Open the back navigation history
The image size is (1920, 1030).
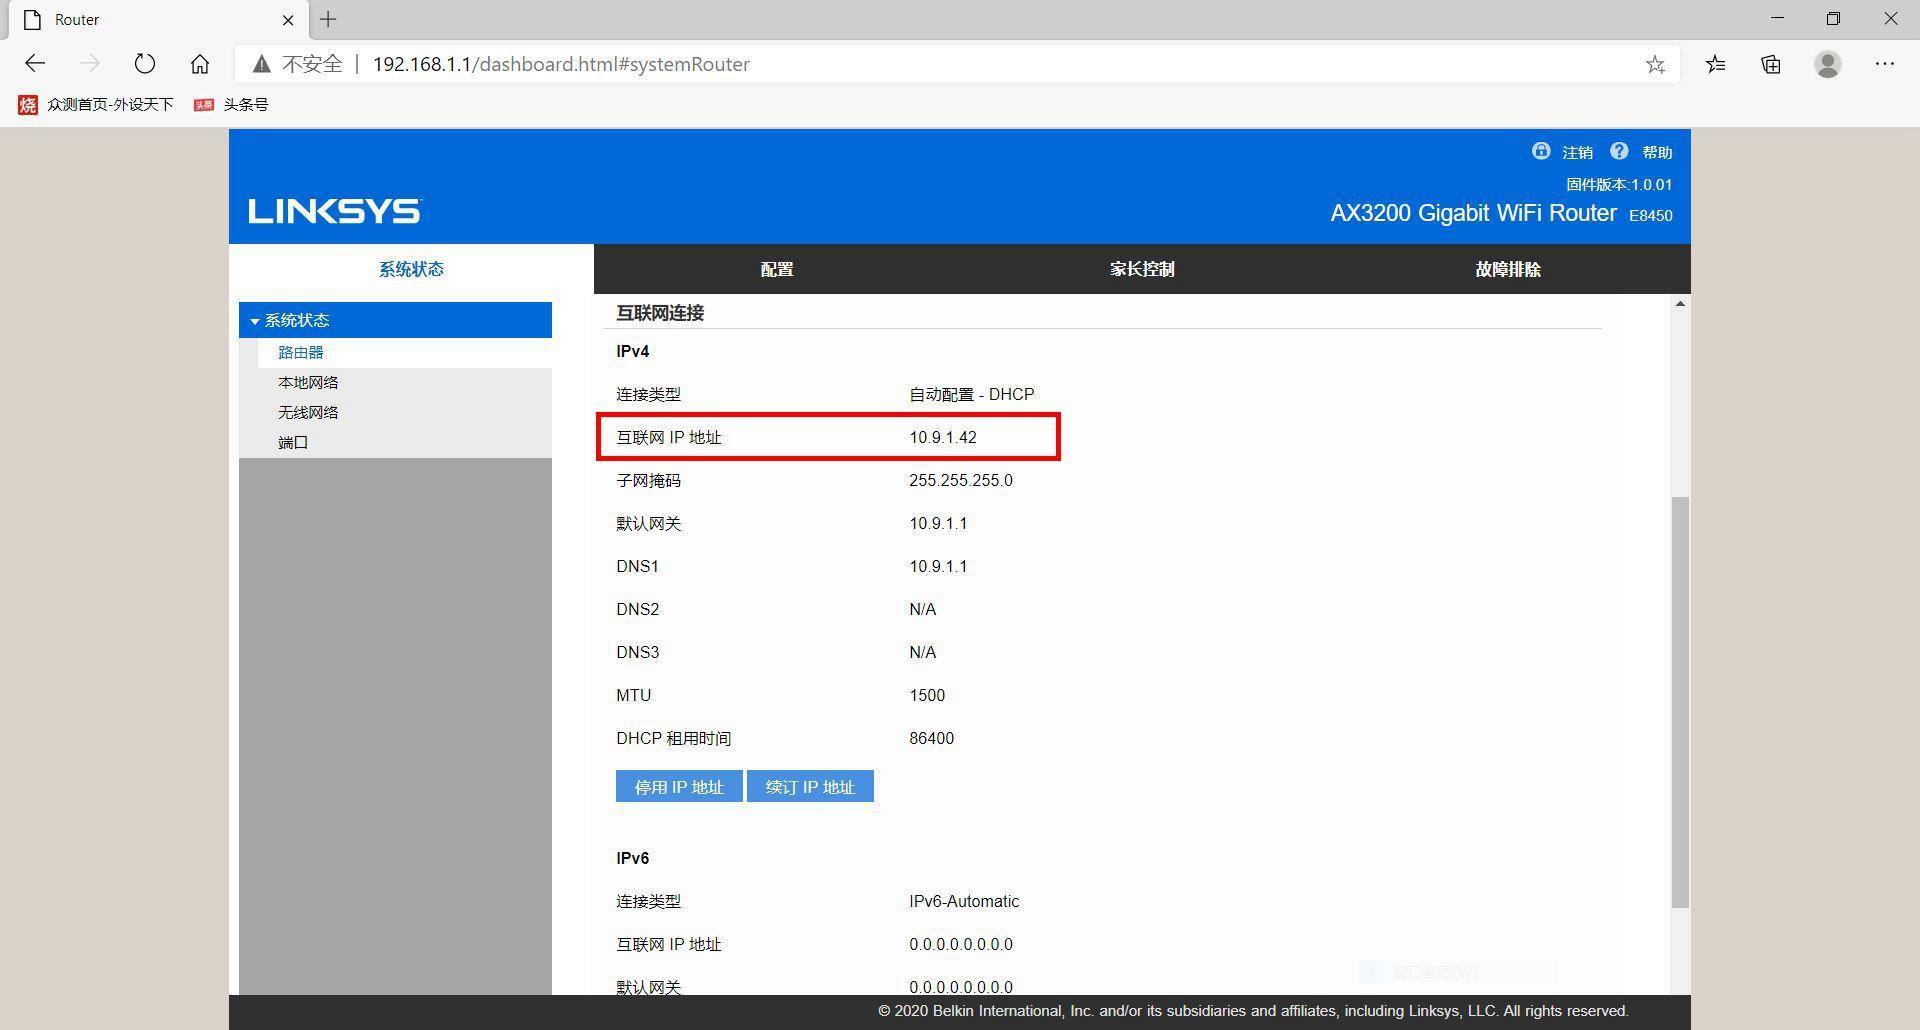pyautogui.click(x=35, y=63)
